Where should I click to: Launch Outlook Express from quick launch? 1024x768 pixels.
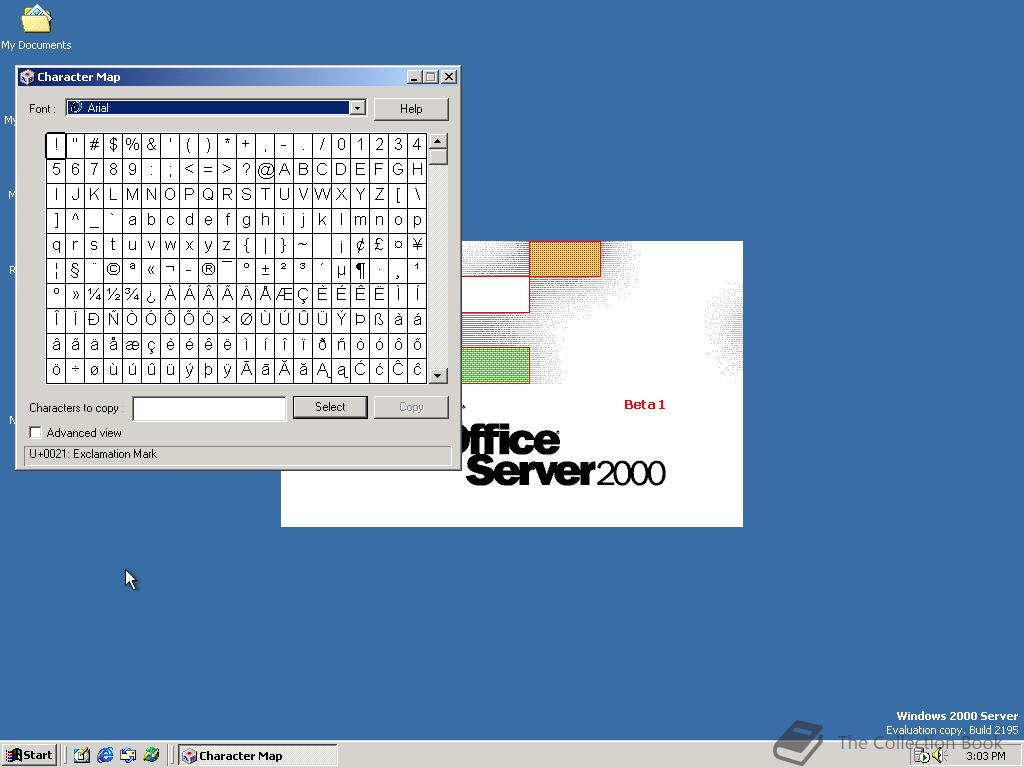pos(128,756)
